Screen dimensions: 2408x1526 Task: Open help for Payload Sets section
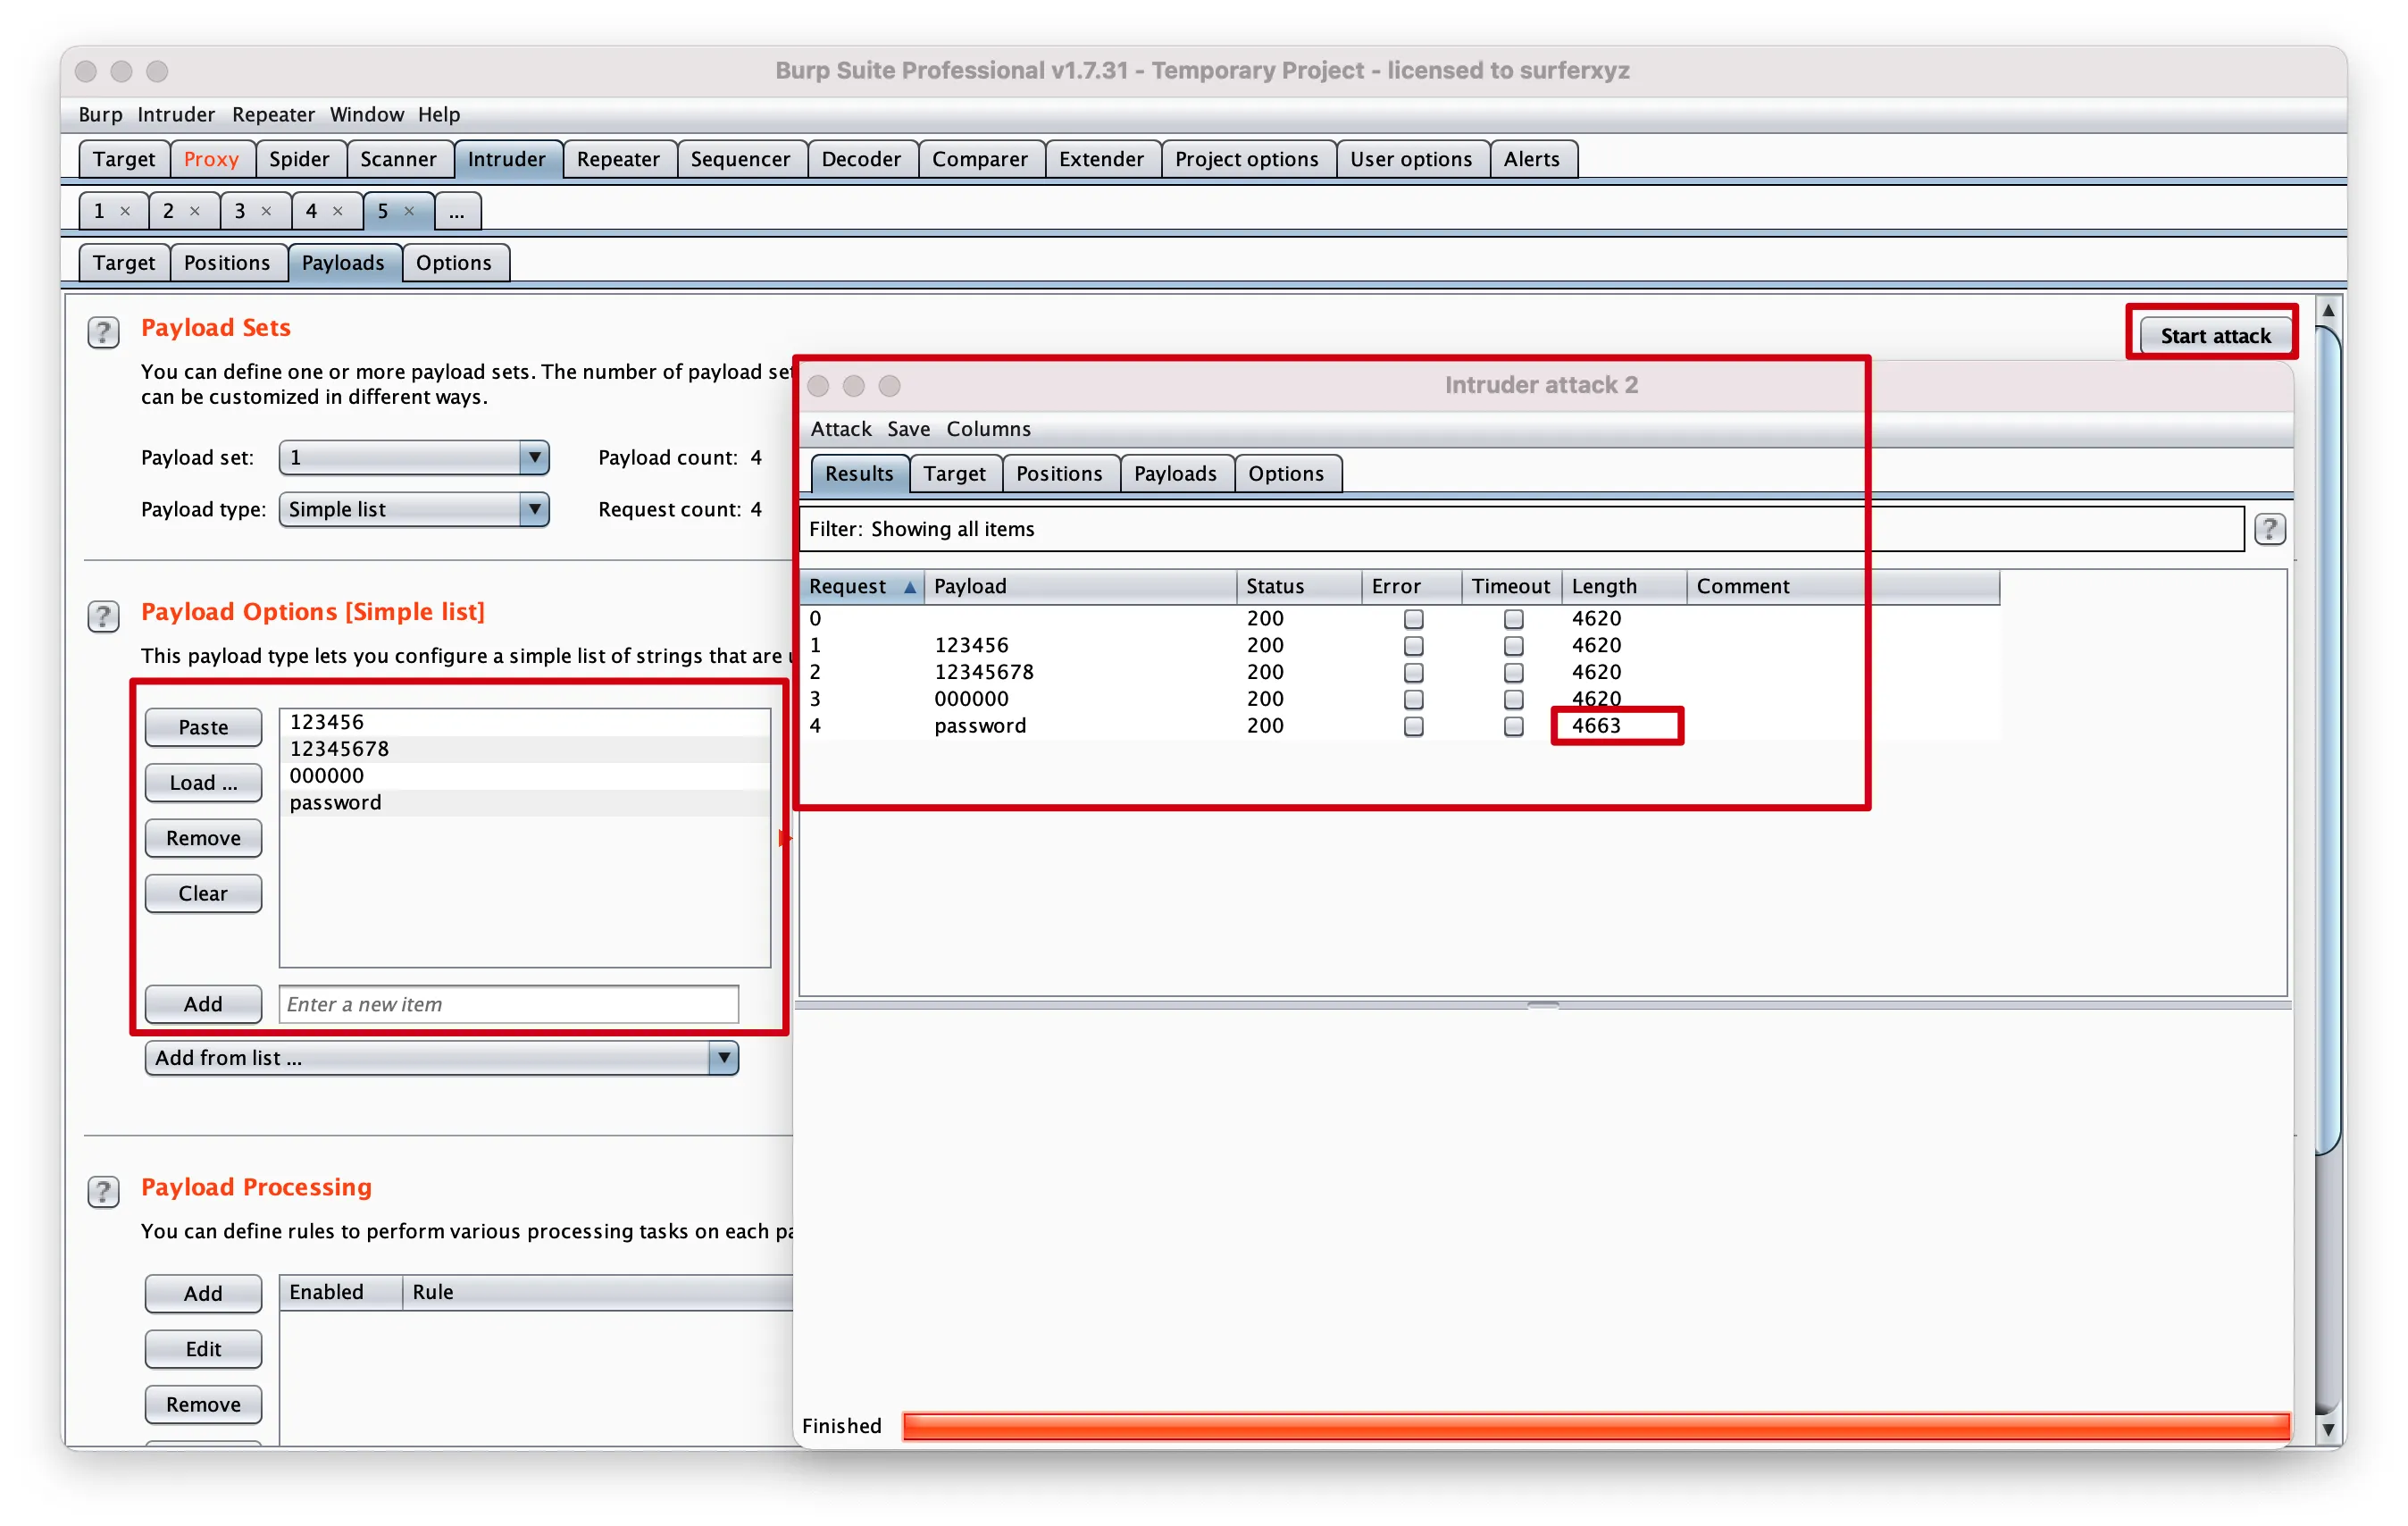pos(103,331)
